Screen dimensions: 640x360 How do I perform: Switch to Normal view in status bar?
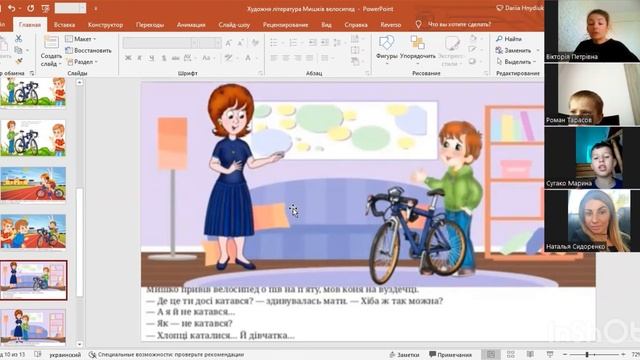491,354
